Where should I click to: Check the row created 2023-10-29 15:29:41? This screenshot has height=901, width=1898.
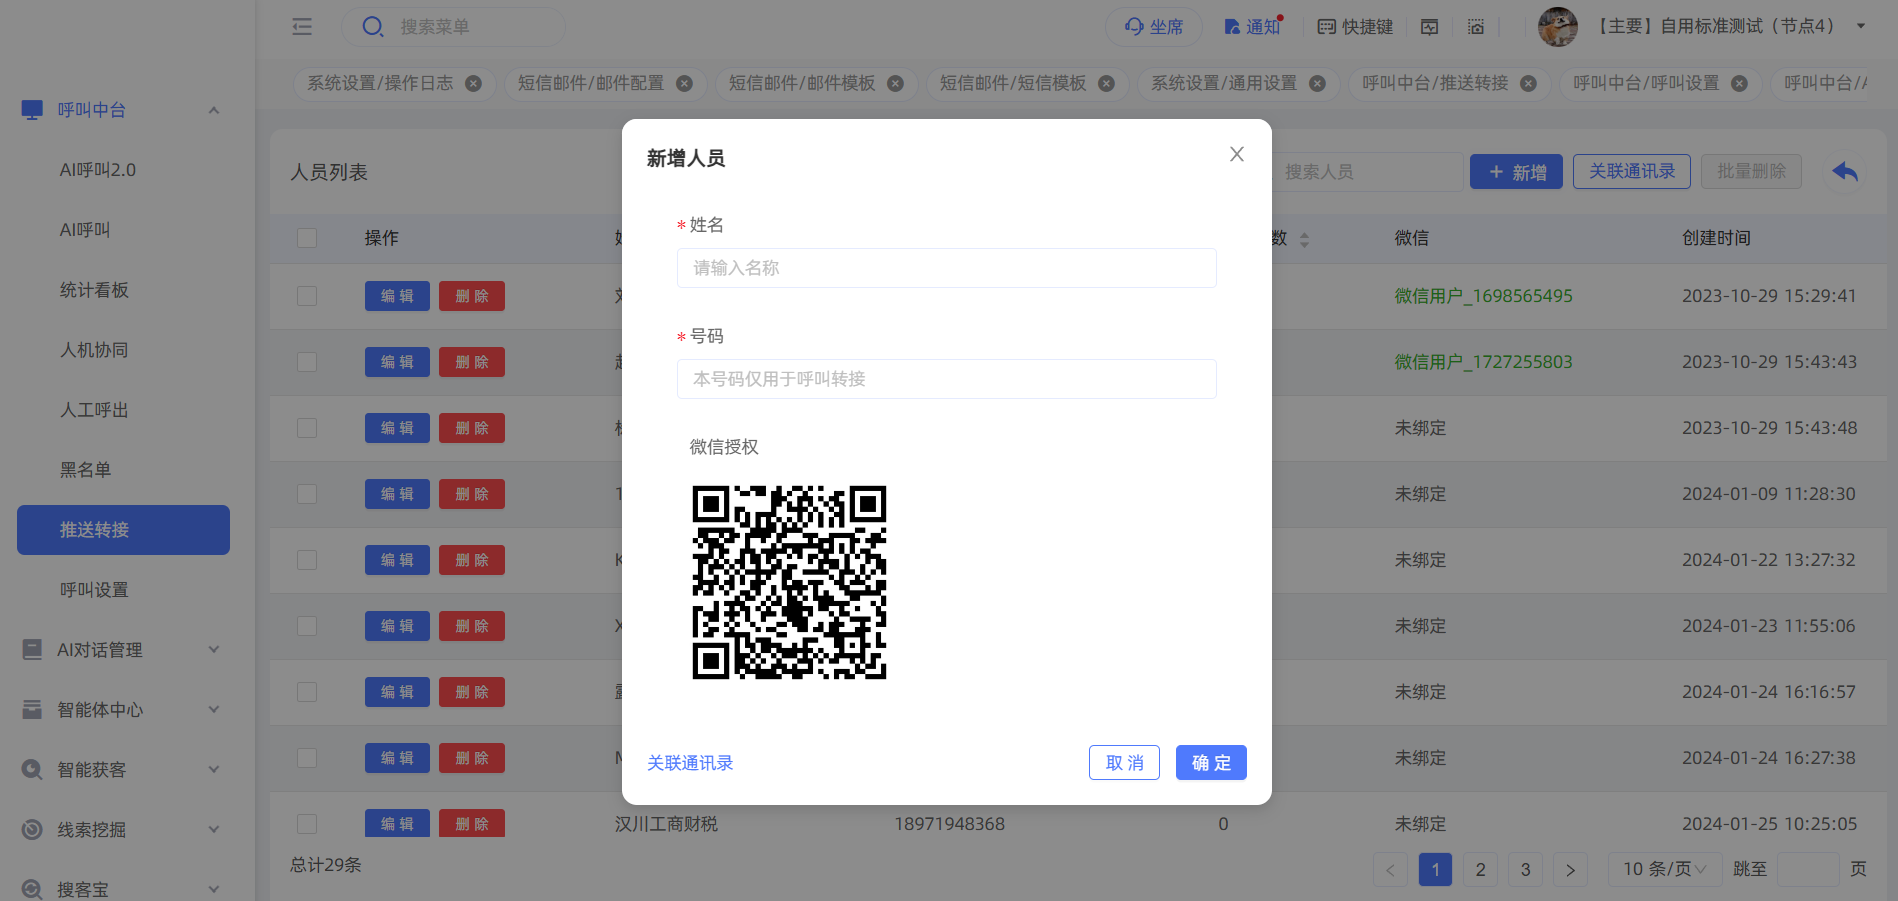click(307, 296)
